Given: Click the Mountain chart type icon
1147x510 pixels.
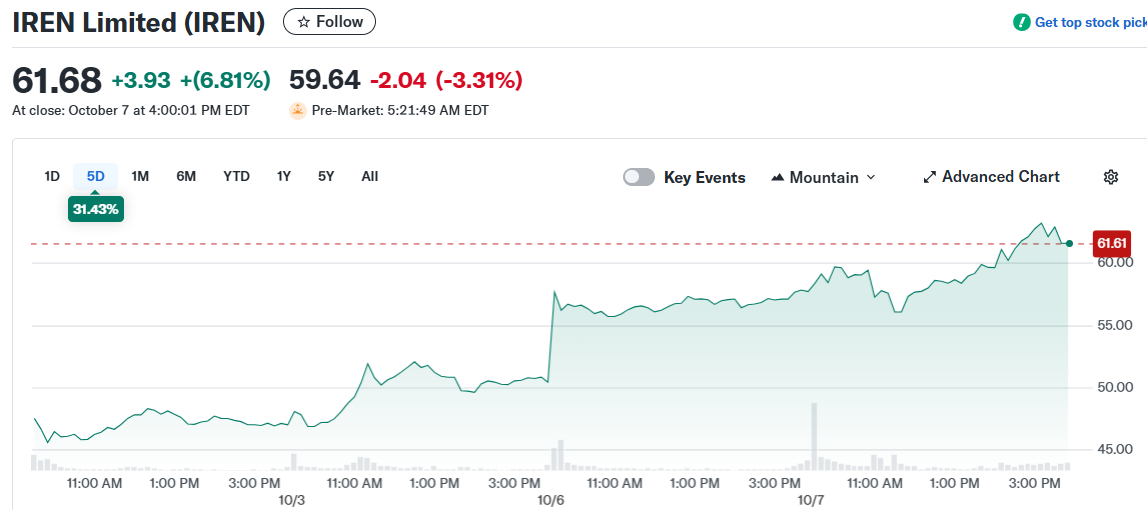Looking at the screenshot, I should point(778,177).
